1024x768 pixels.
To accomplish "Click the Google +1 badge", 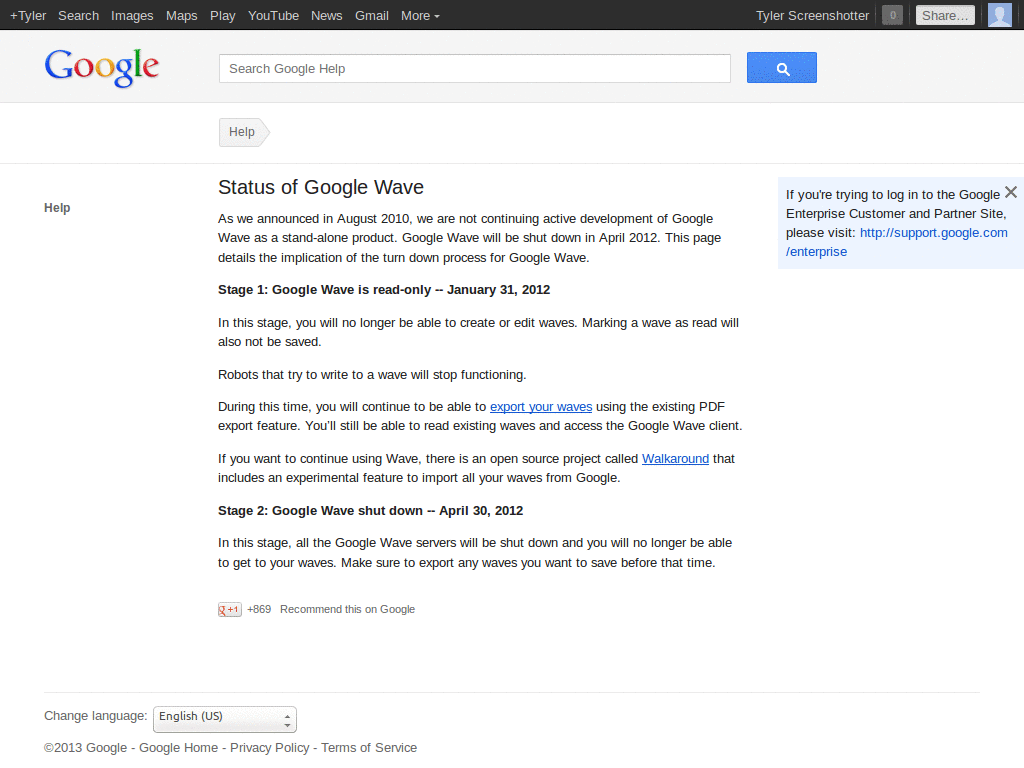I will tap(229, 609).
